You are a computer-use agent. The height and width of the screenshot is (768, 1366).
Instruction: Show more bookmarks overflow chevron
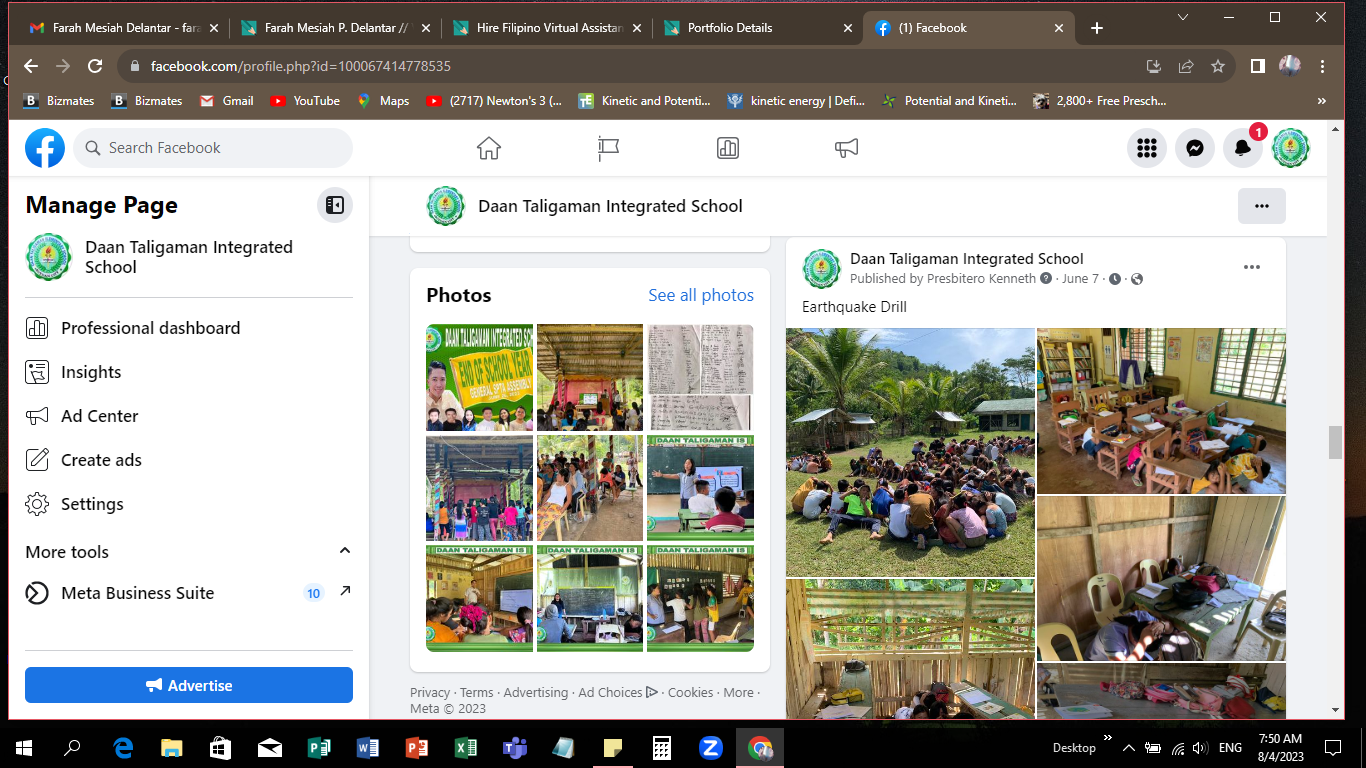tap(1321, 101)
